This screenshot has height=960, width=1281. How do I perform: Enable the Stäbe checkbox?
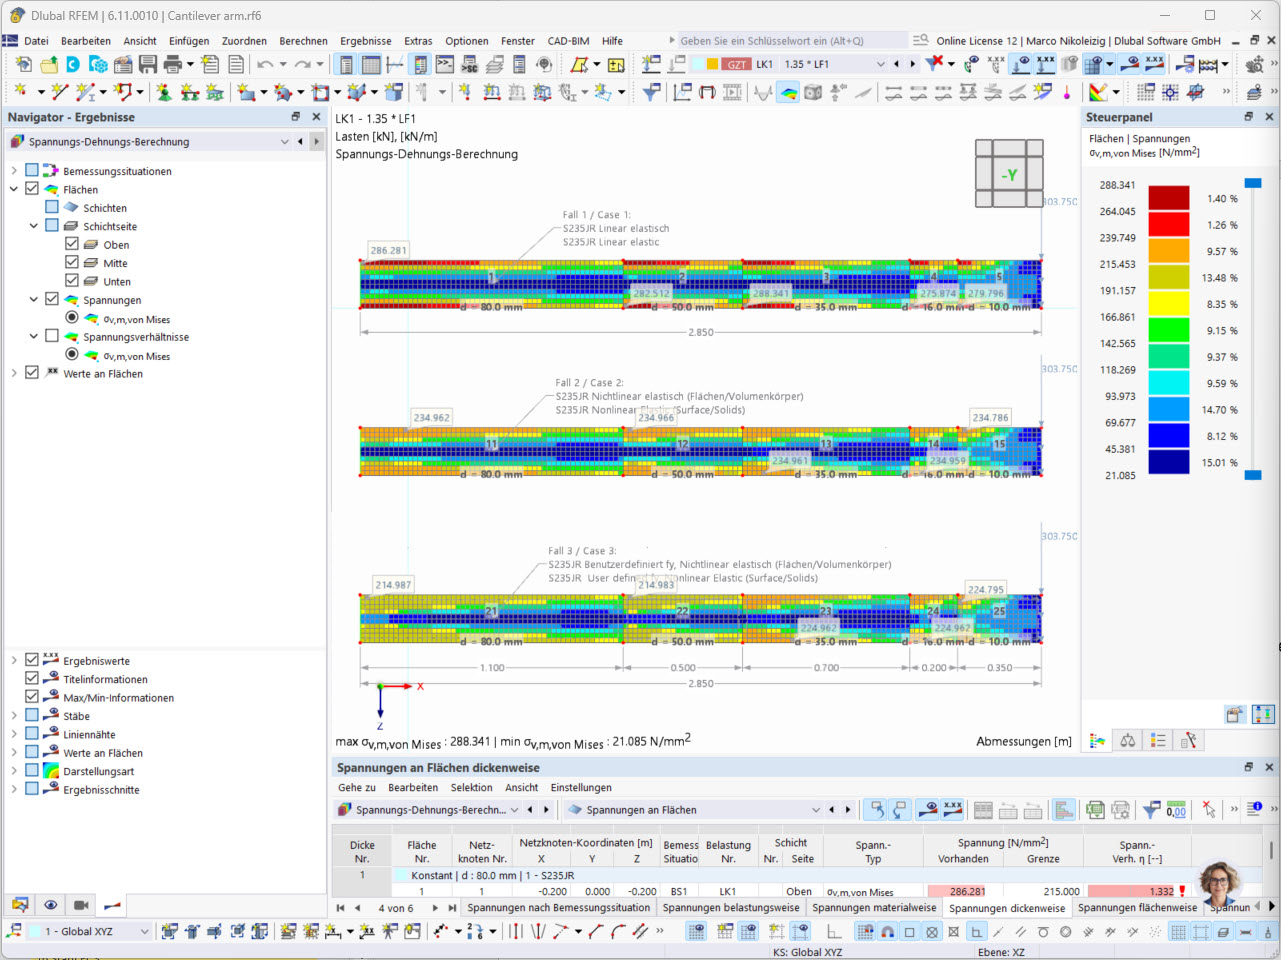pos(32,716)
